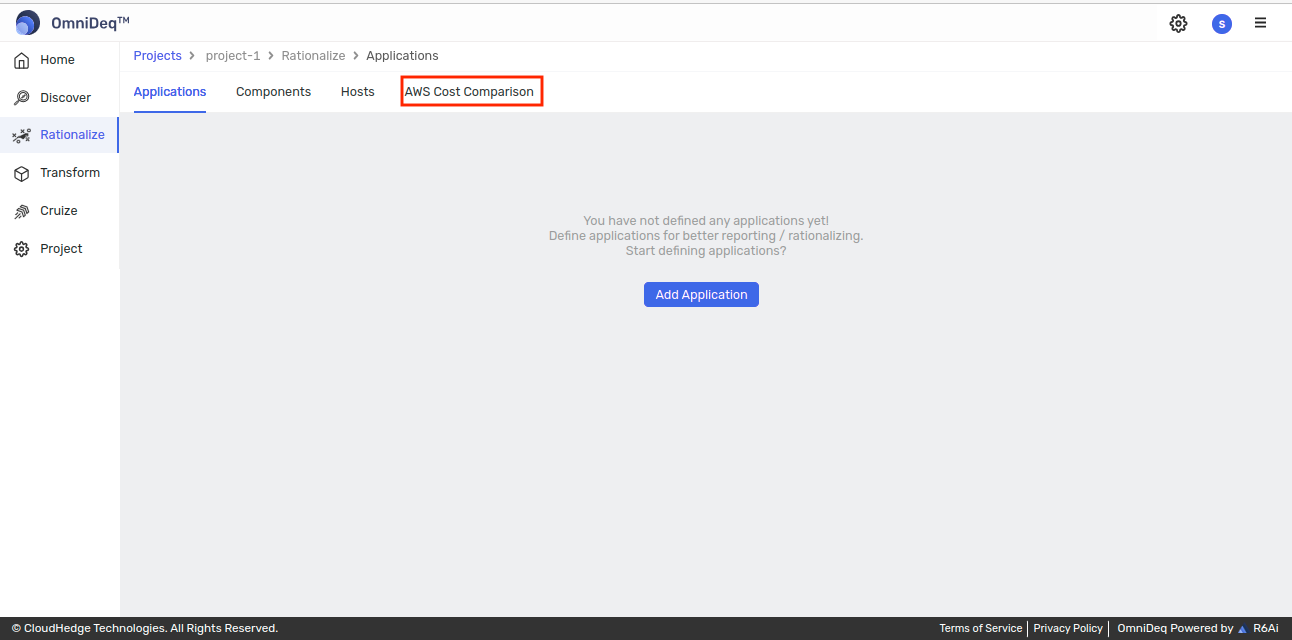The image size is (1292, 640).
Task: Click the R6Ai footer logo
Action: tap(1258, 628)
